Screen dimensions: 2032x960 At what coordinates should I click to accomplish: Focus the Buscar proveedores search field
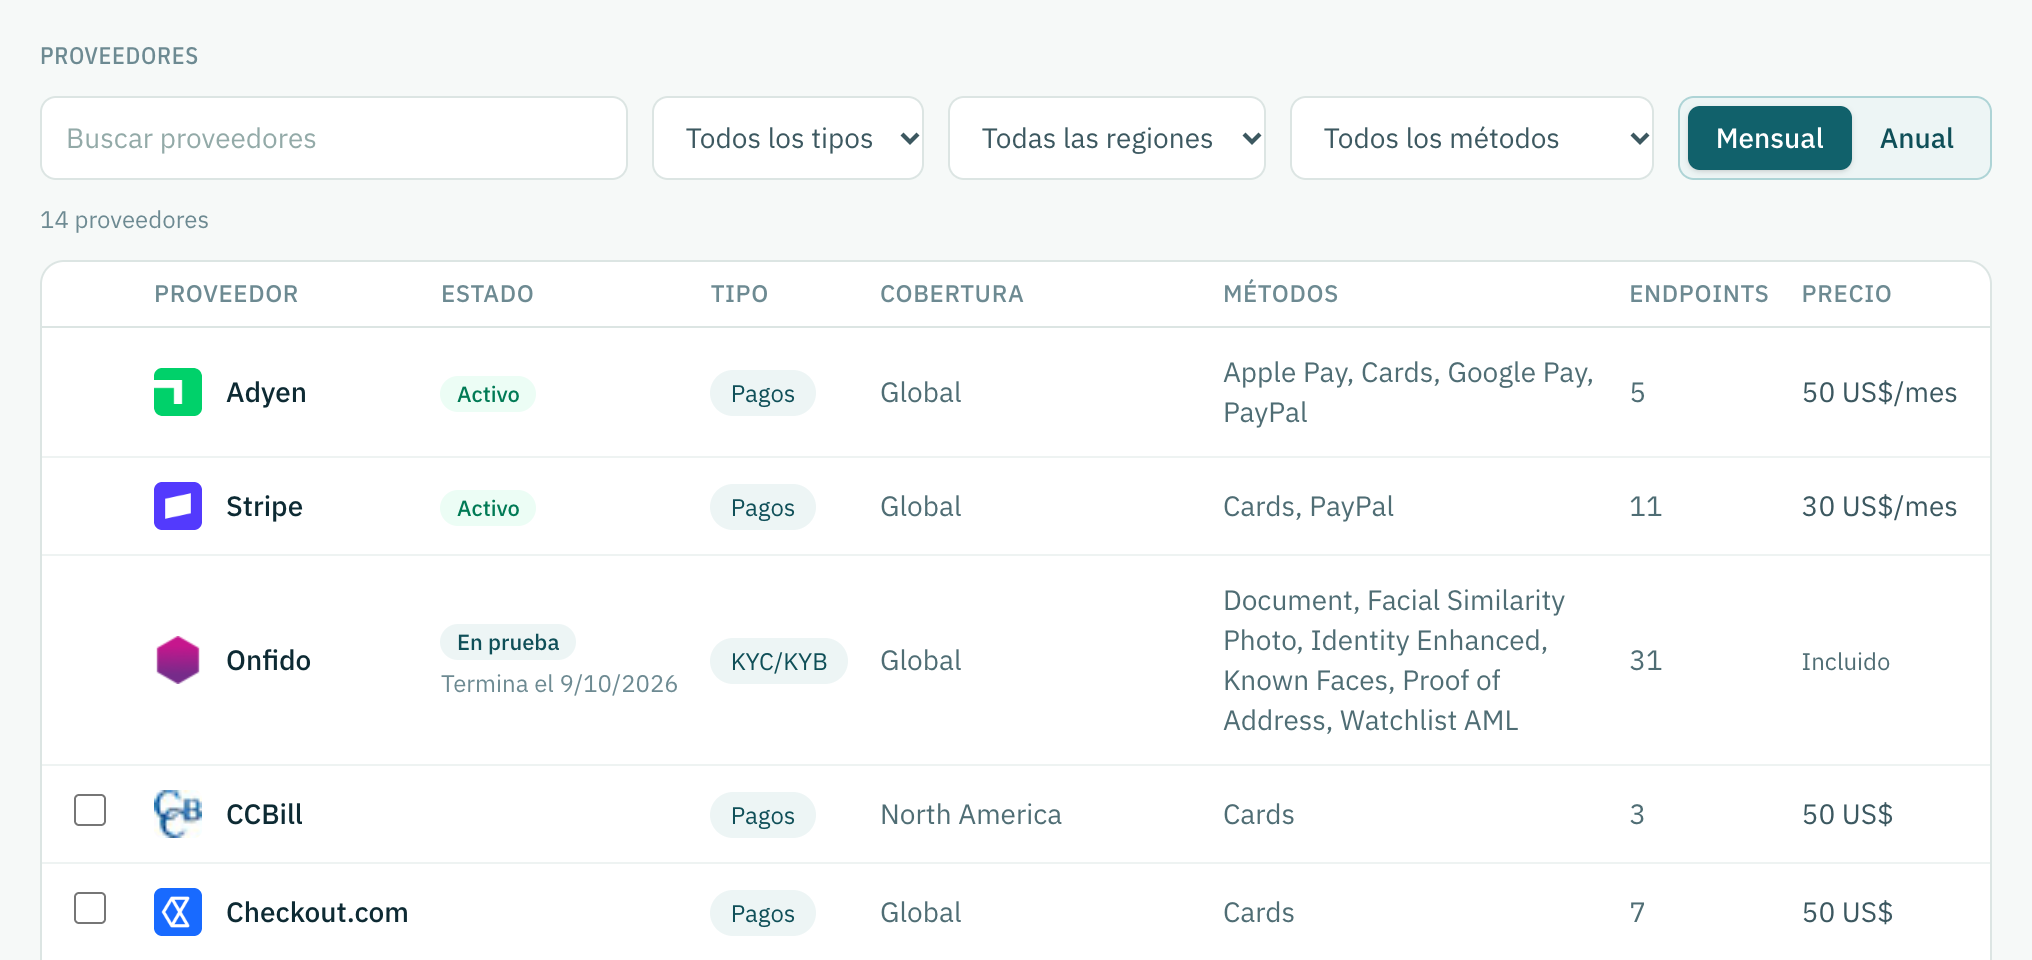click(334, 138)
